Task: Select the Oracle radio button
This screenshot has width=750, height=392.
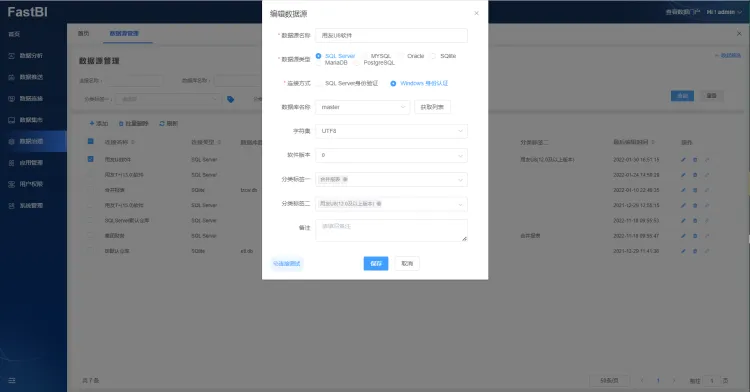Action: click(401, 56)
